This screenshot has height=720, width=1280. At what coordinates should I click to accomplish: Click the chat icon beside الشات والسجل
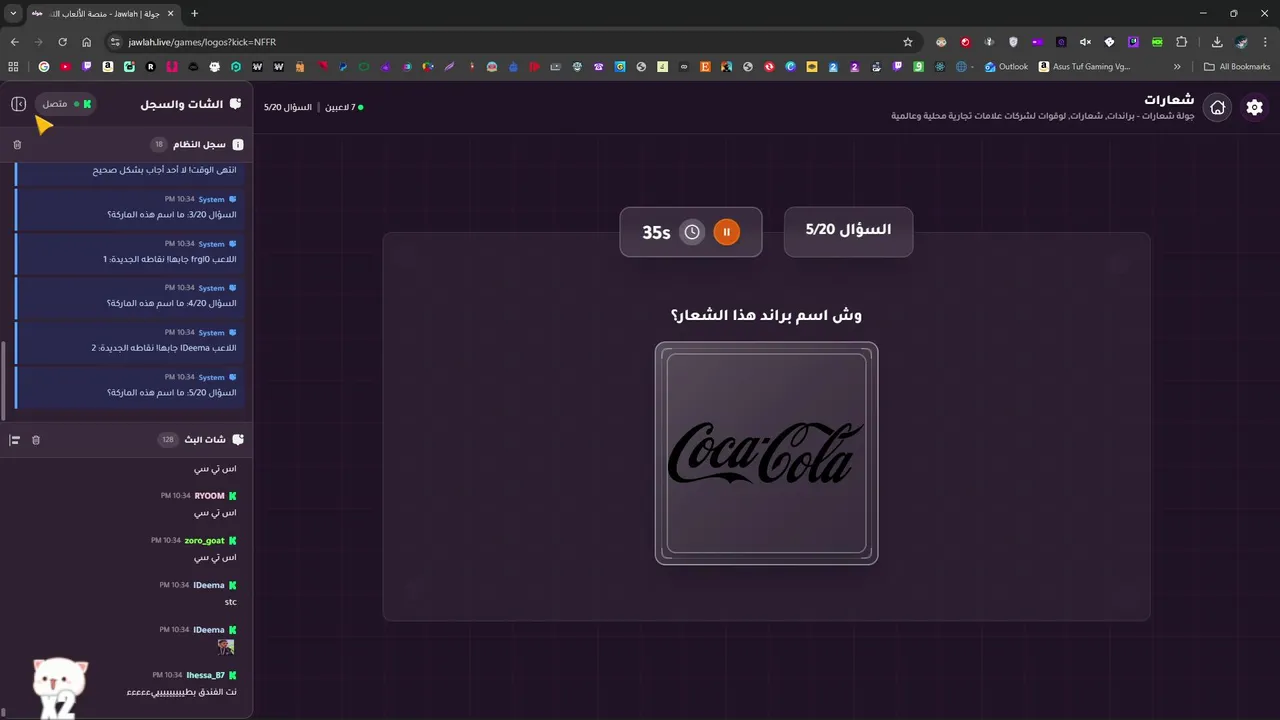[235, 104]
